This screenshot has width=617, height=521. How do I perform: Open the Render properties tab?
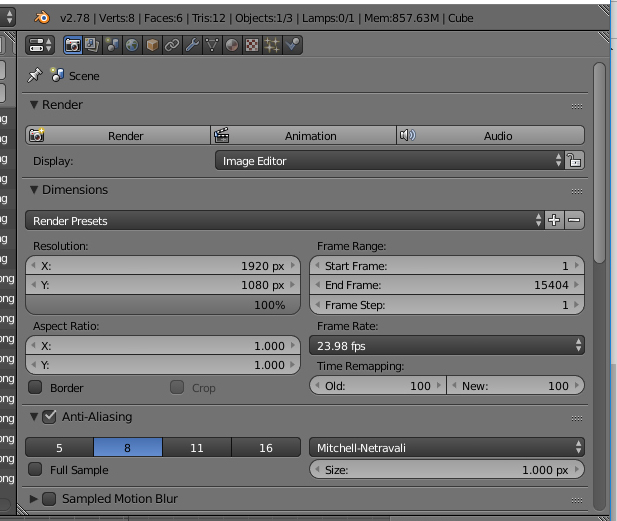[73, 45]
